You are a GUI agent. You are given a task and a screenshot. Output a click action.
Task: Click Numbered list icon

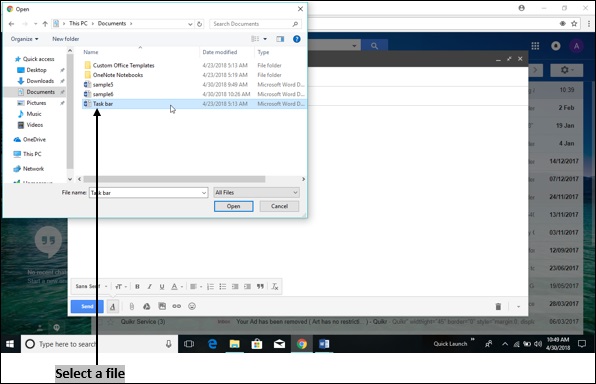(210, 287)
